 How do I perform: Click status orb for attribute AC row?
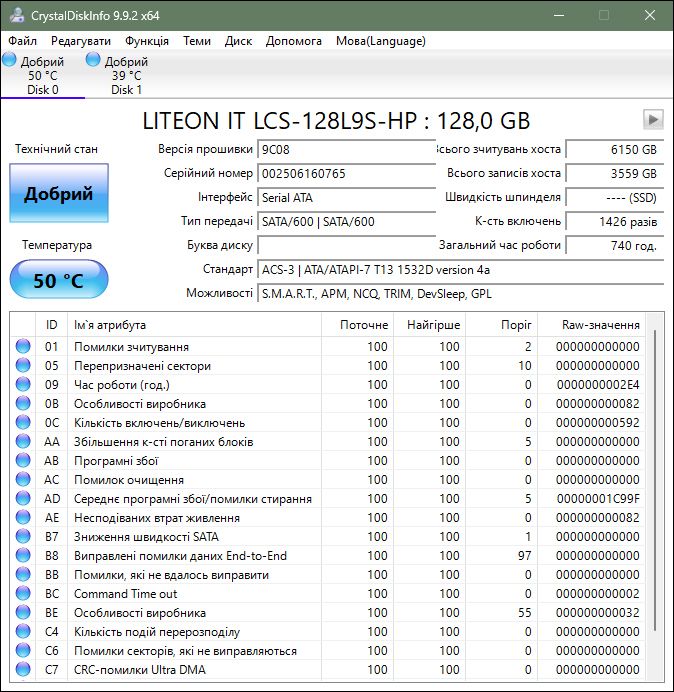point(23,479)
